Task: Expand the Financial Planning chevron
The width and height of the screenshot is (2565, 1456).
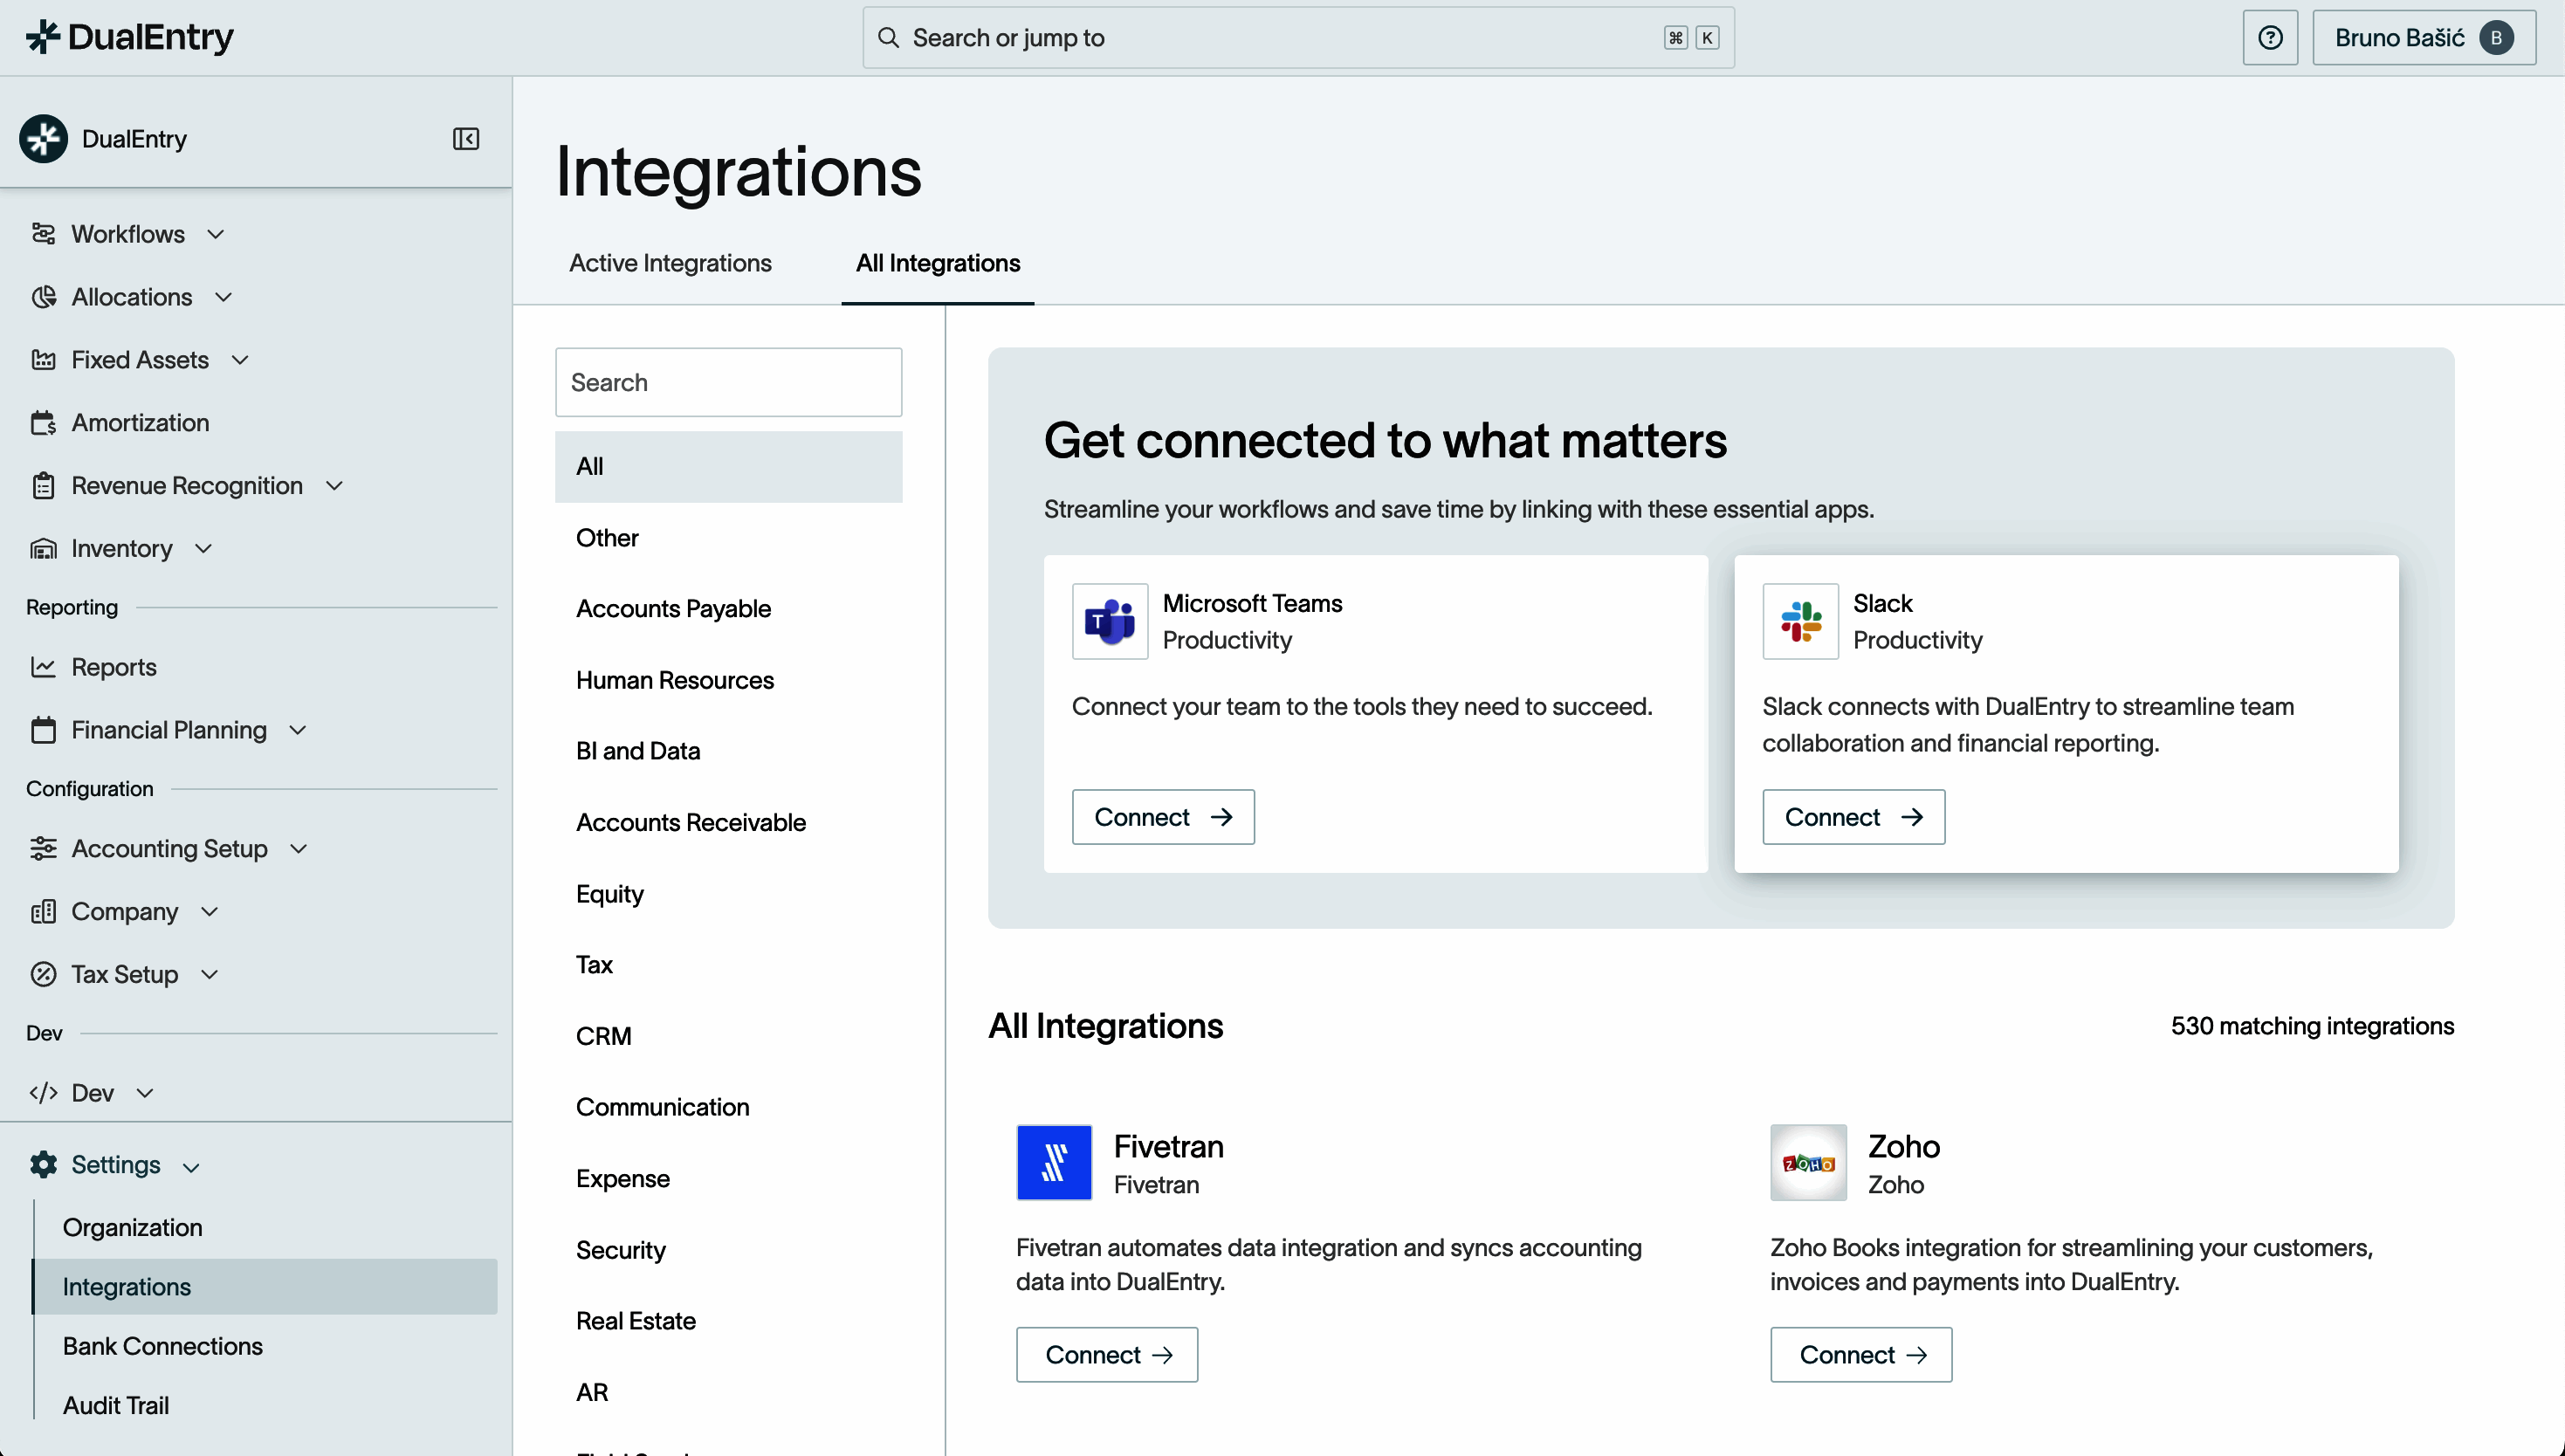Action: tap(297, 730)
